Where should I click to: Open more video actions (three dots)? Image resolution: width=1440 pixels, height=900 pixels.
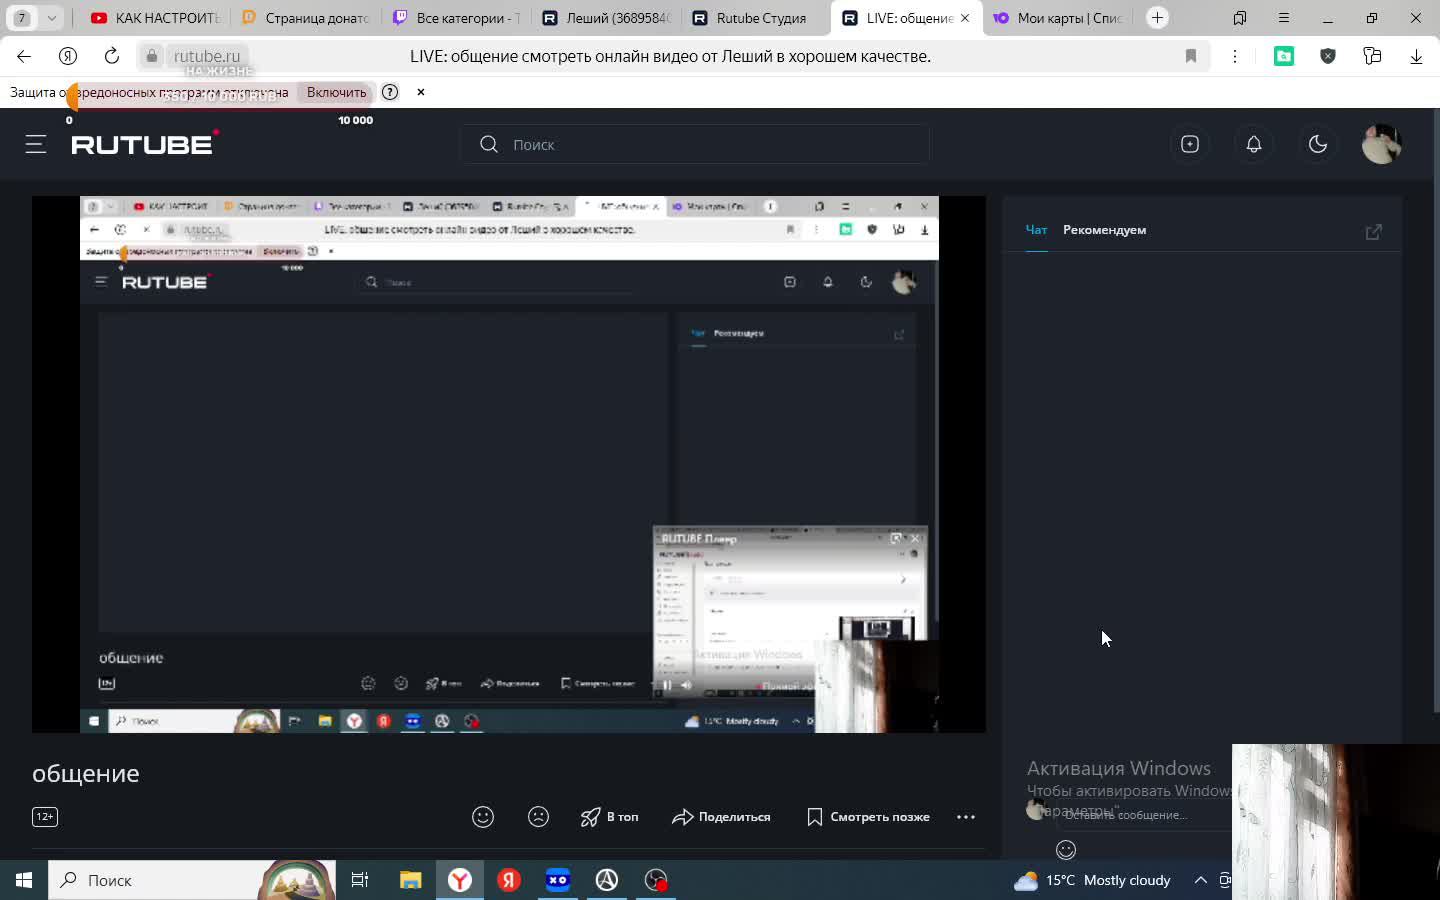(x=966, y=817)
